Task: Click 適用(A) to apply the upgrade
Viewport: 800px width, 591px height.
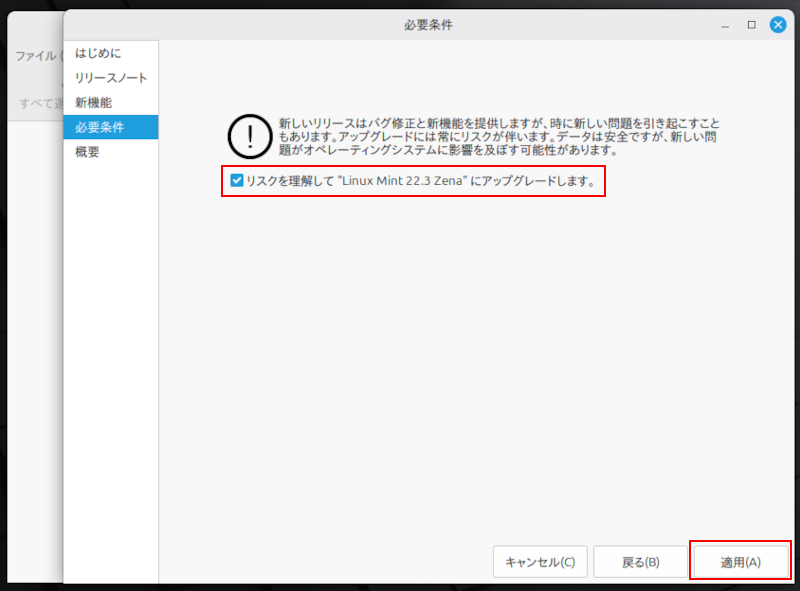Action: [740, 562]
